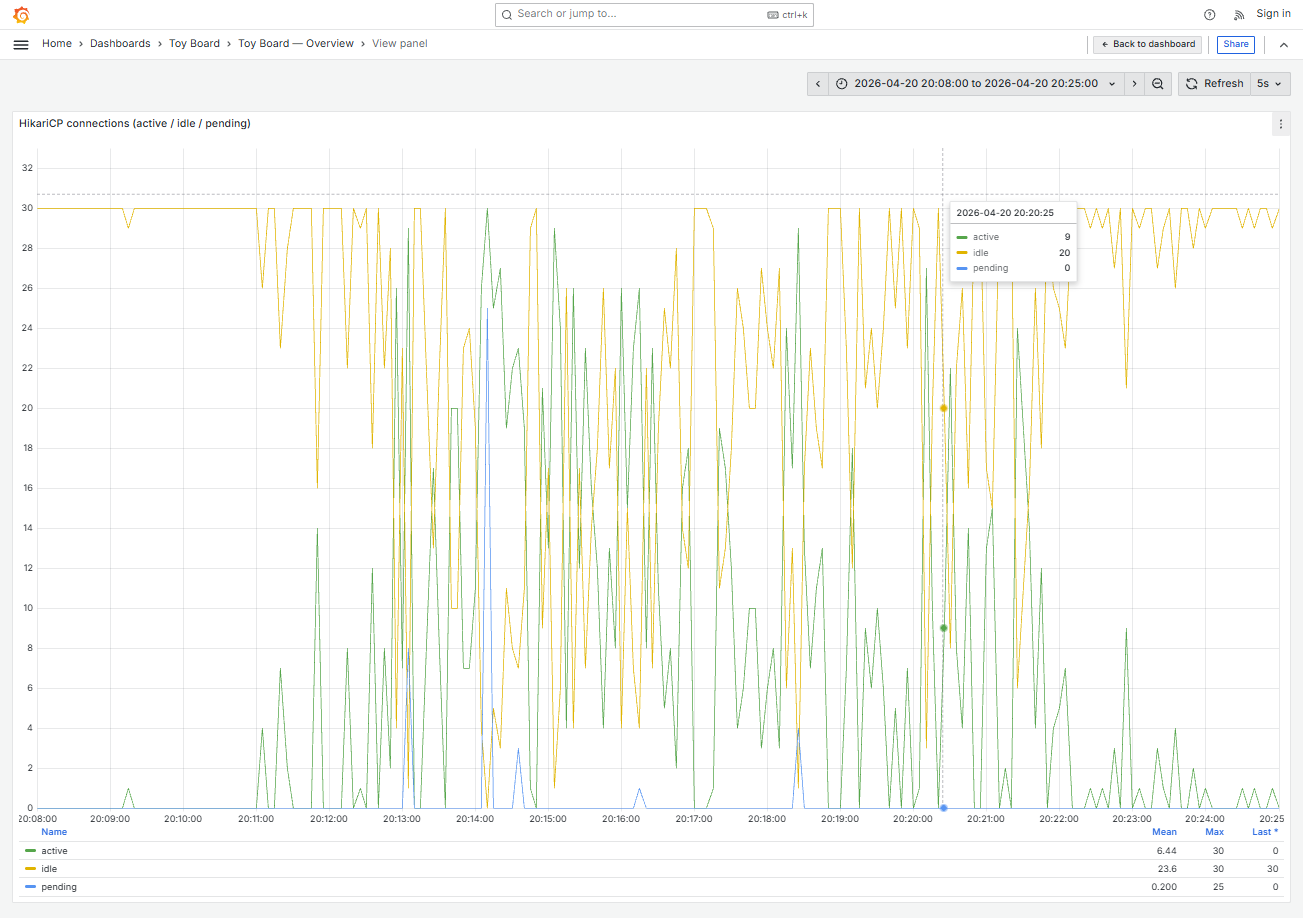1303x918 pixels.
Task: Click the ctrl+k shortcut hint
Action: pos(787,15)
